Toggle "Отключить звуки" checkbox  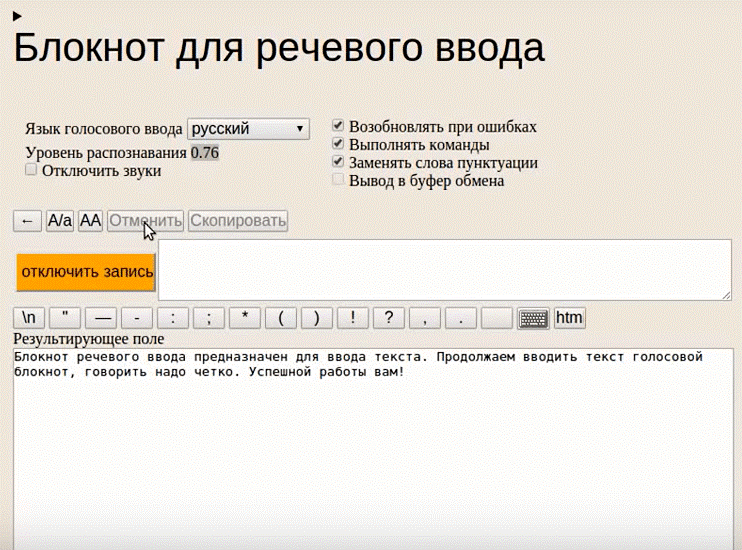click(x=31, y=169)
